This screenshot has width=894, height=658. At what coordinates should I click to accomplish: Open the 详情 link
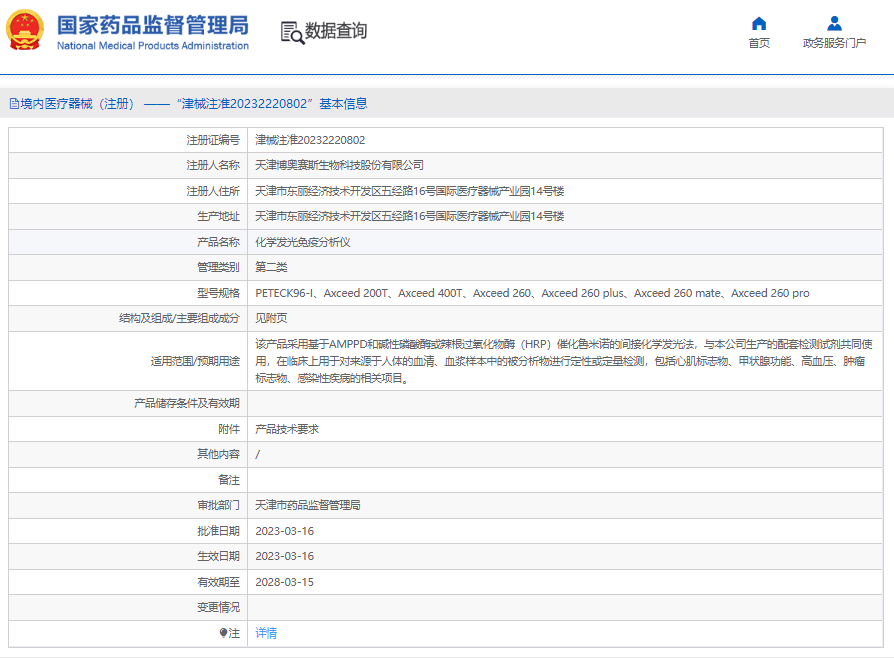pos(266,633)
